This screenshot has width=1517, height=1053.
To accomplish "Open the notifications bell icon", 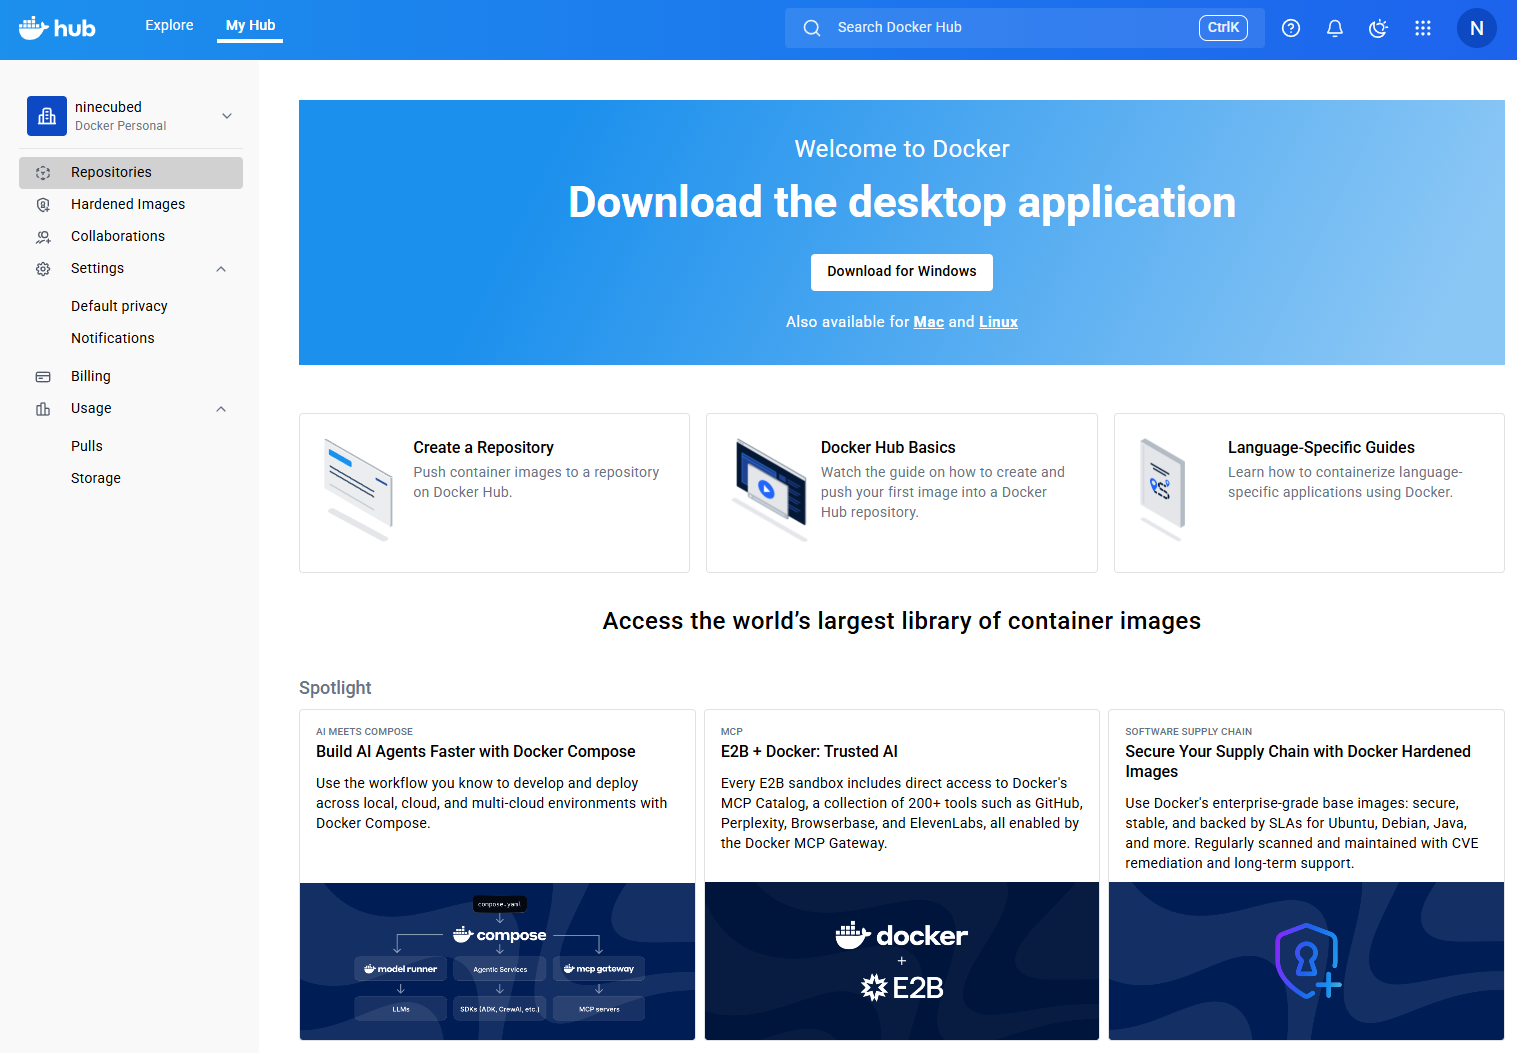I will (1335, 28).
